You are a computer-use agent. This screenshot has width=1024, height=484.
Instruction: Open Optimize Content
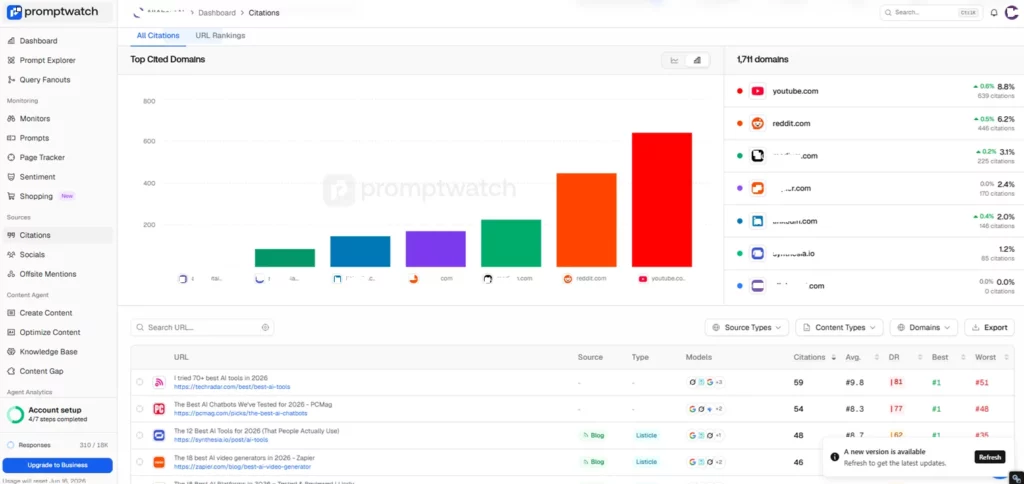point(50,332)
